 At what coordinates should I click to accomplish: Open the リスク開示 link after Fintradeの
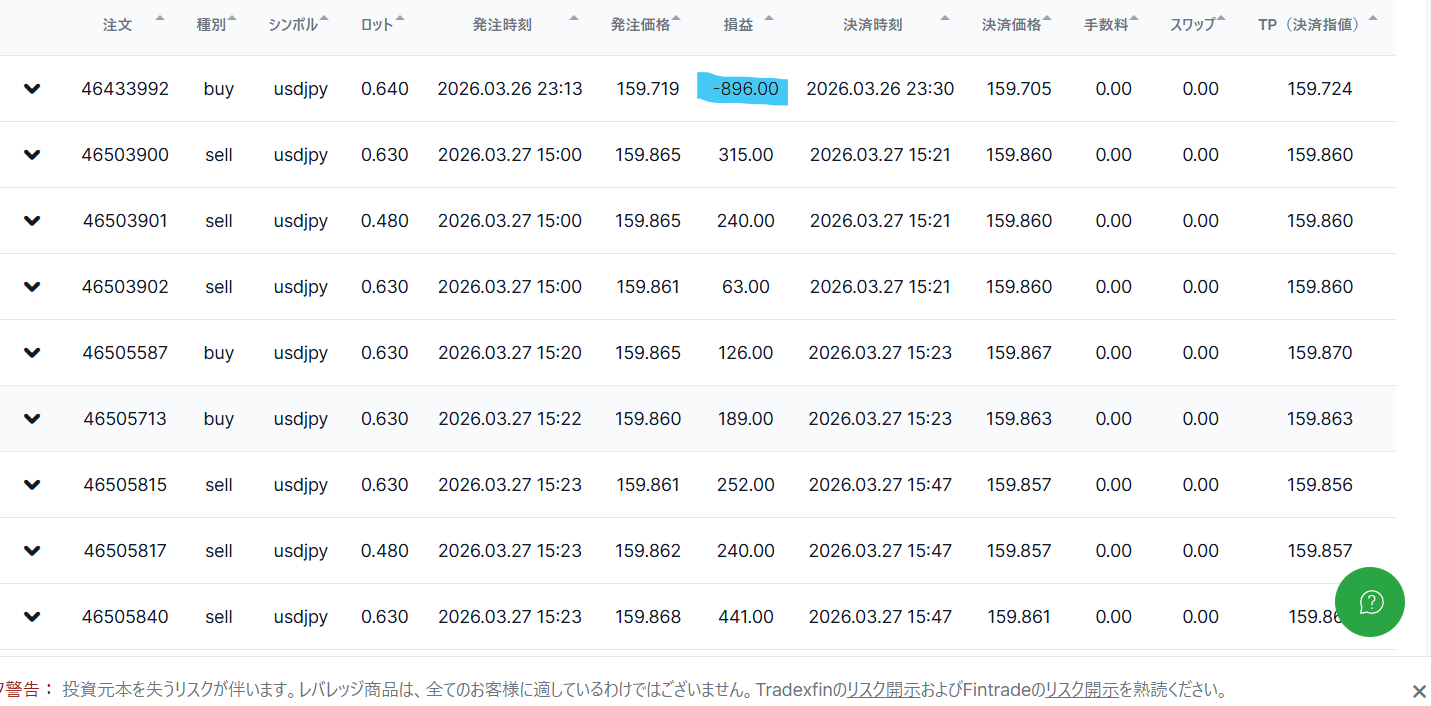1082,690
